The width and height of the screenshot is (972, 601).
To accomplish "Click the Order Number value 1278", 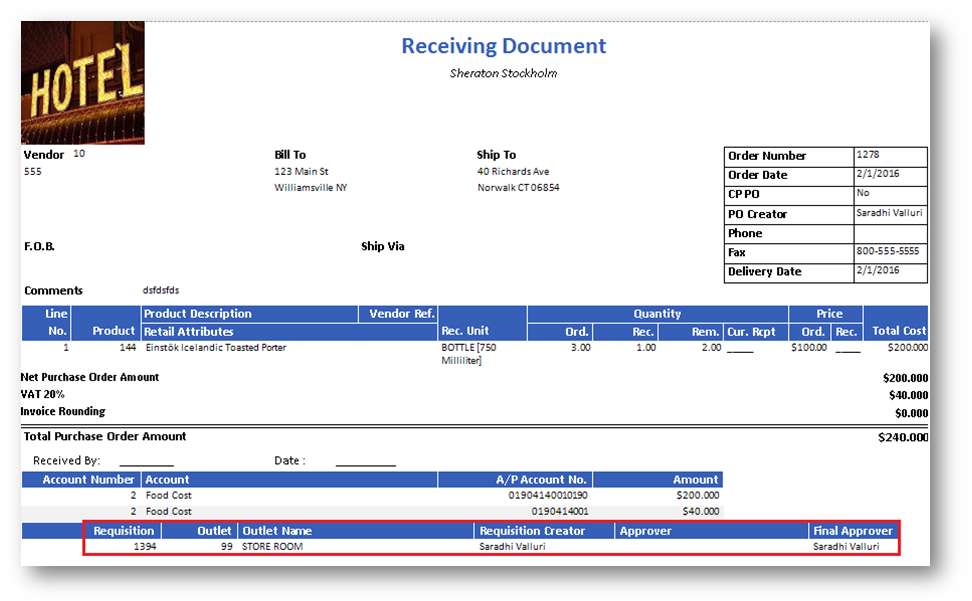I will [866, 155].
